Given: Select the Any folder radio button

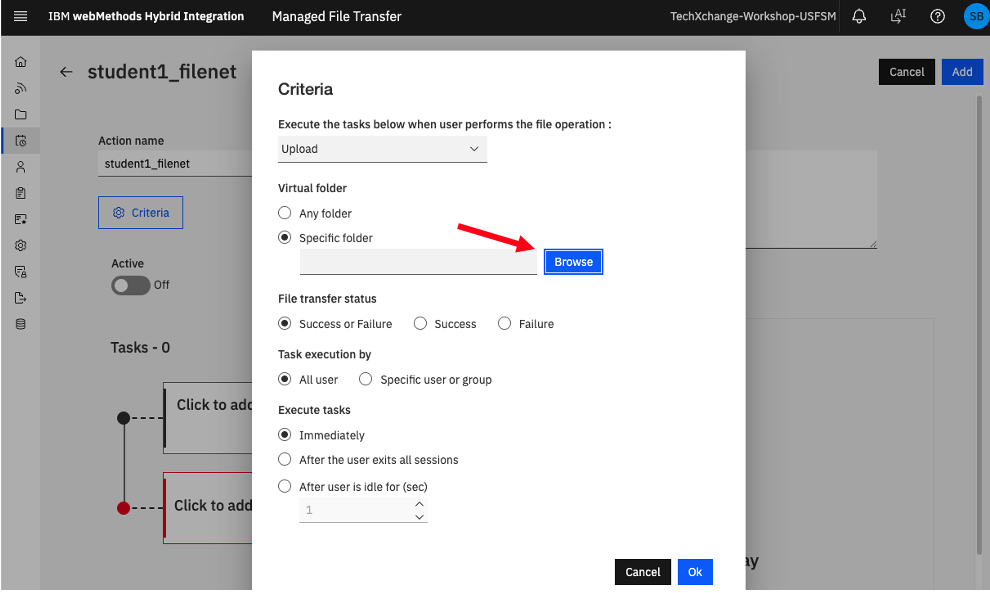Looking at the screenshot, I should click(285, 213).
